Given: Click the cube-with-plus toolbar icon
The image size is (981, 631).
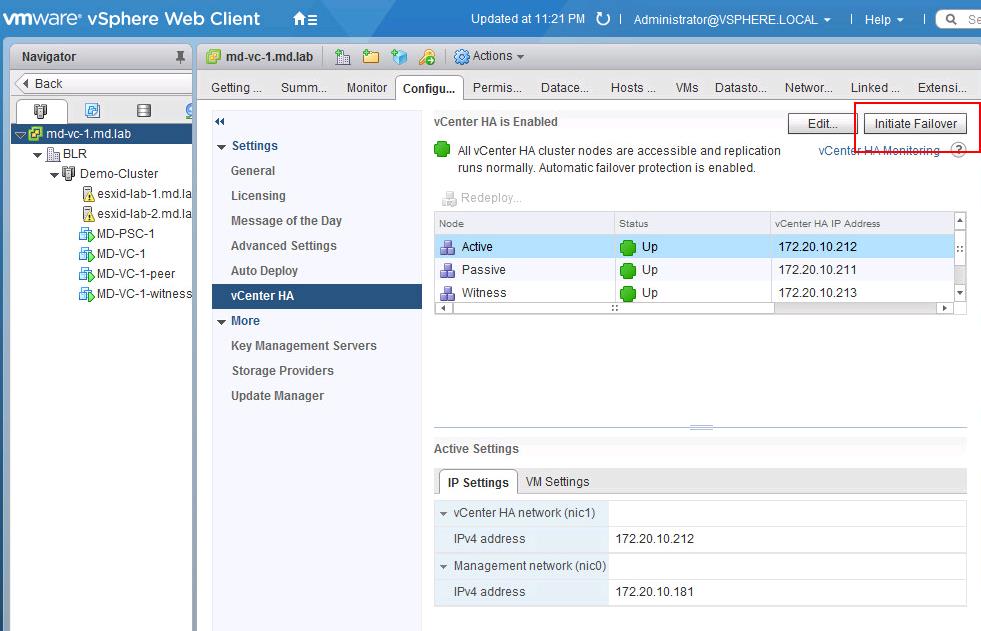Looking at the screenshot, I should tap(399, 57).
